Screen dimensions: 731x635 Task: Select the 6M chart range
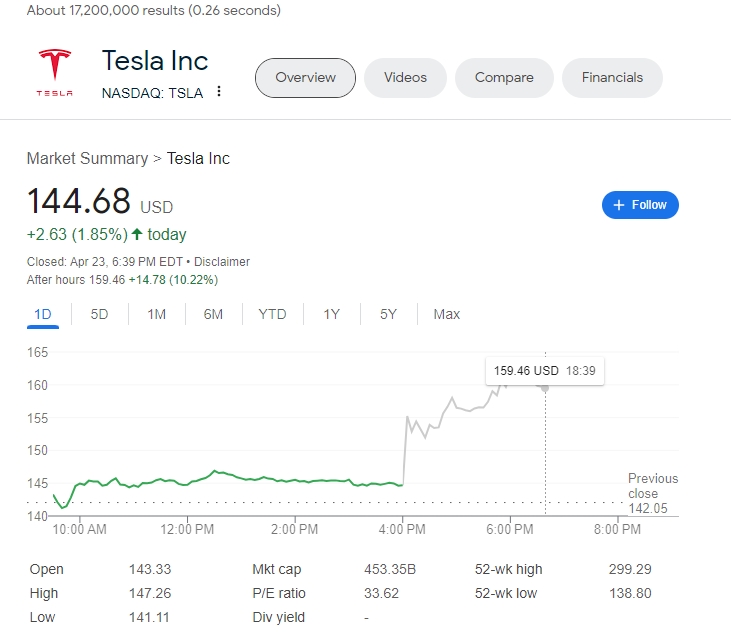click(213, 314)
